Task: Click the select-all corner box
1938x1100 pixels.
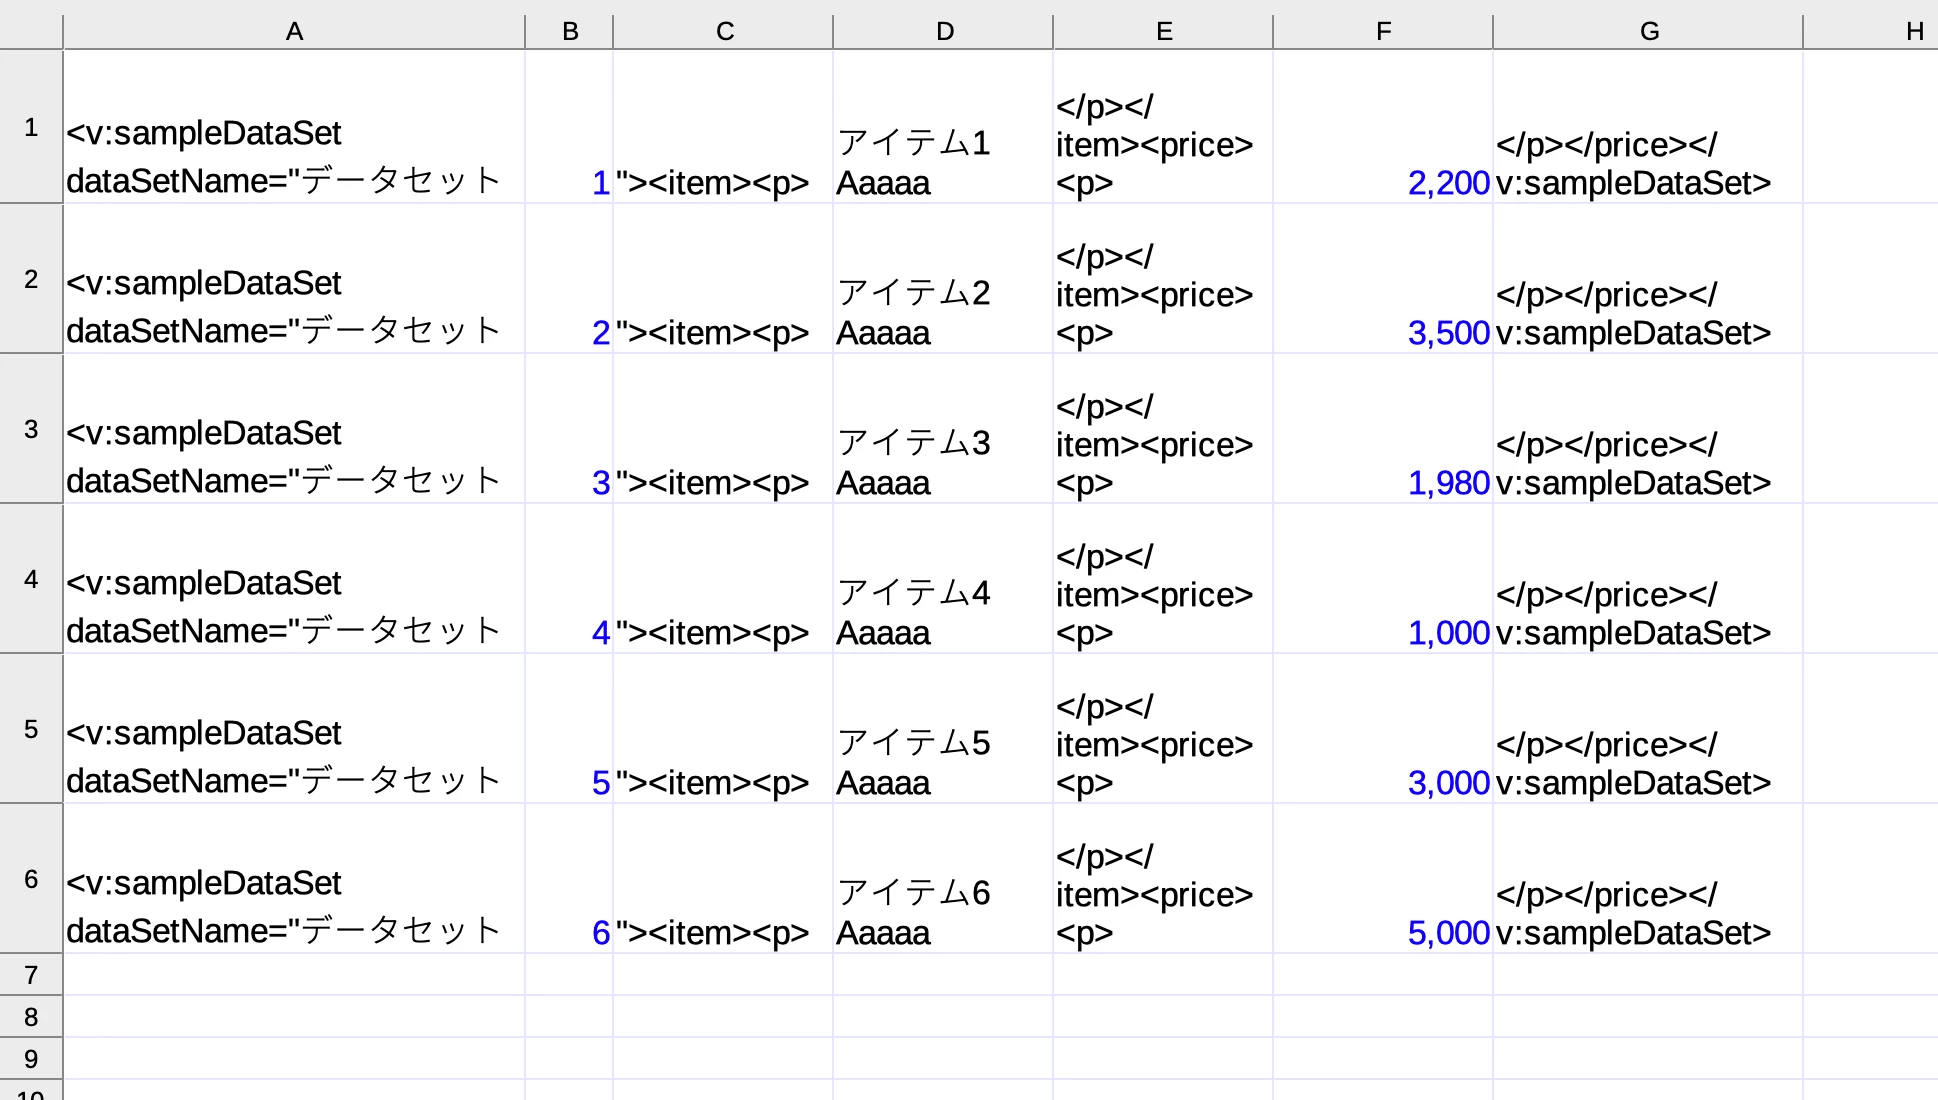Action: tap(31, 31)
